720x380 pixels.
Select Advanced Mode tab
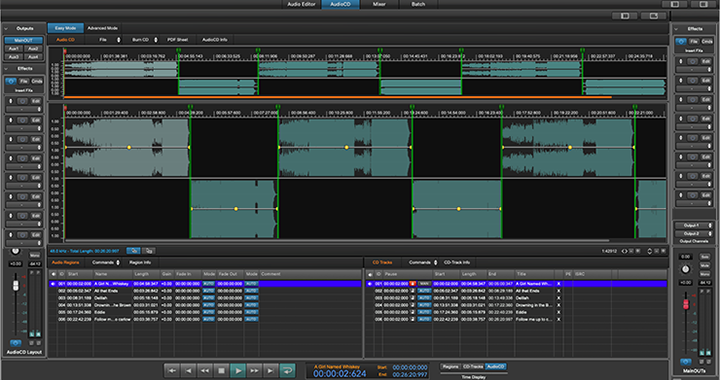pos(102,28)
